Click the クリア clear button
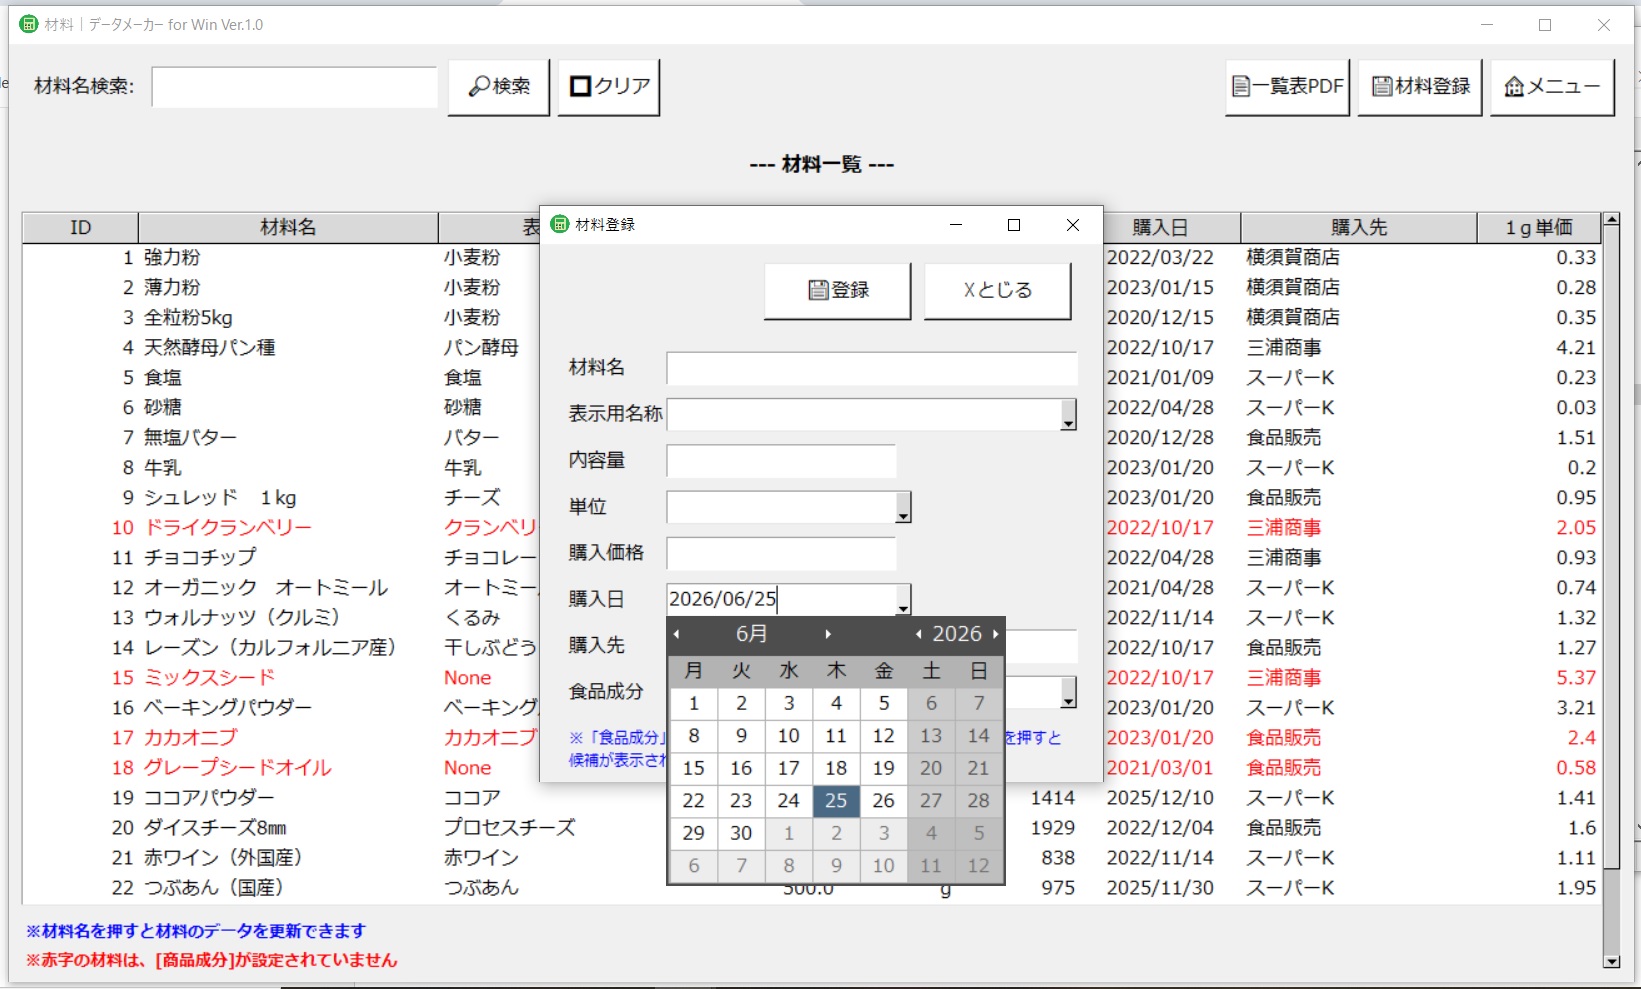The width and height of the screenshot is (1641, 989). (x=609, y=87)
